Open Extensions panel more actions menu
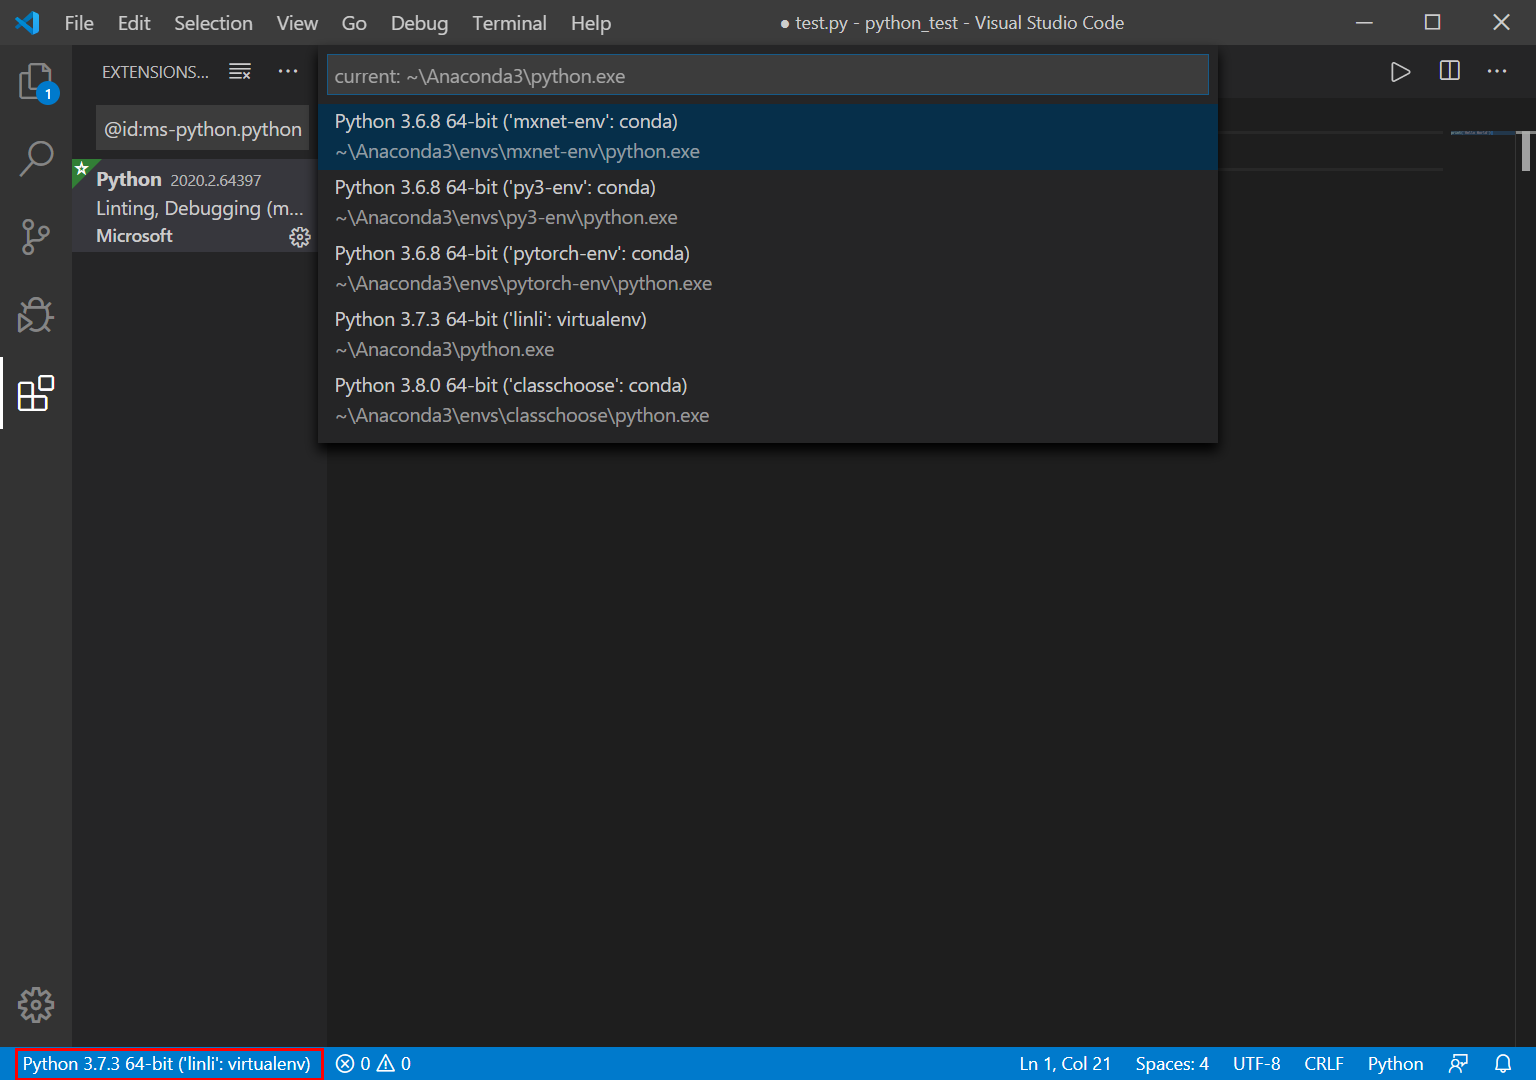The height and width of the screenshot is (1080, 1536). (288, 71)
